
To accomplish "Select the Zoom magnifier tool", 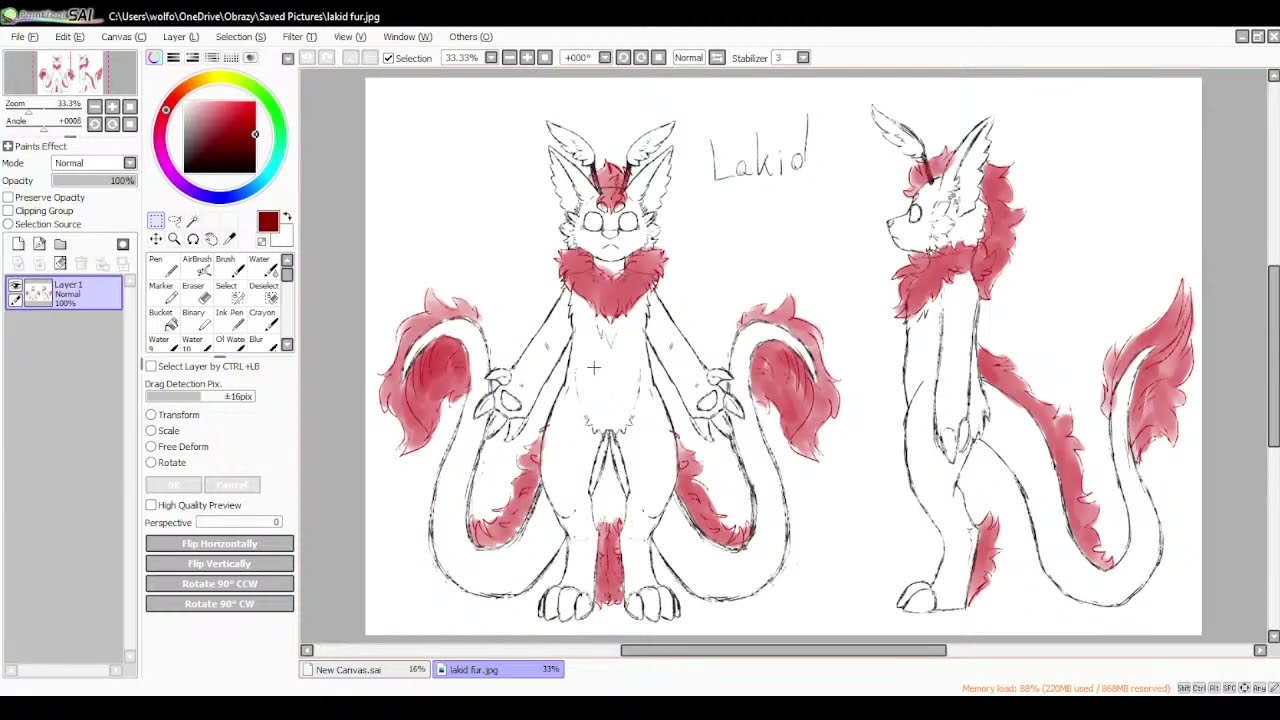I will [x=174, y=239].
